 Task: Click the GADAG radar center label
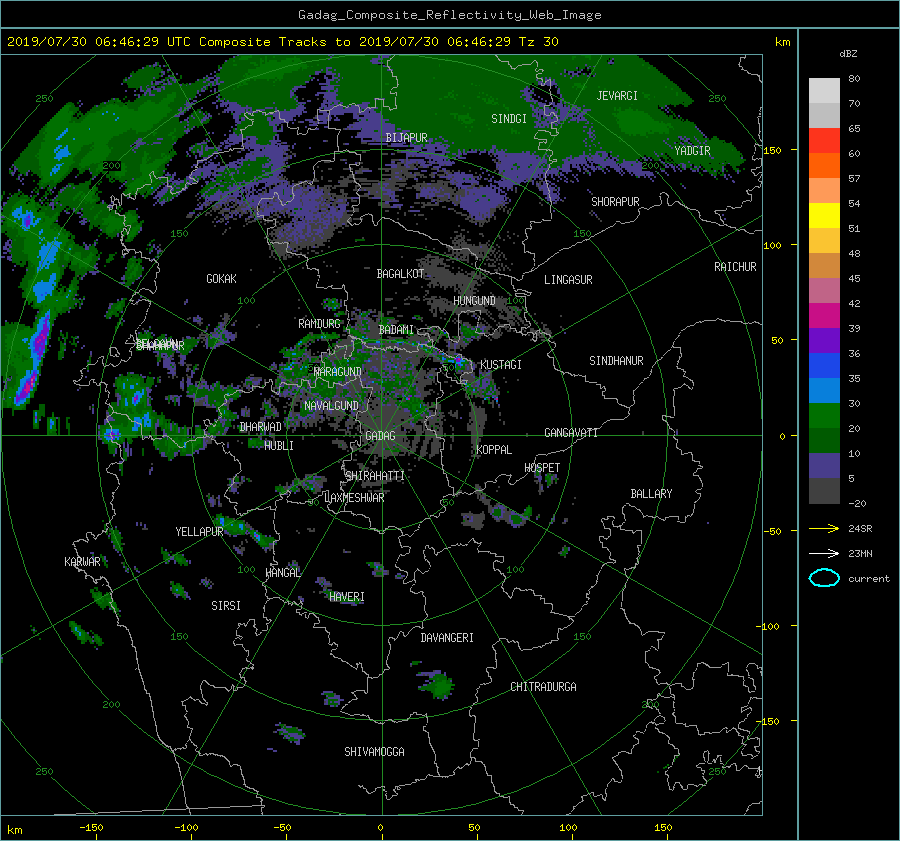point(380,436)
